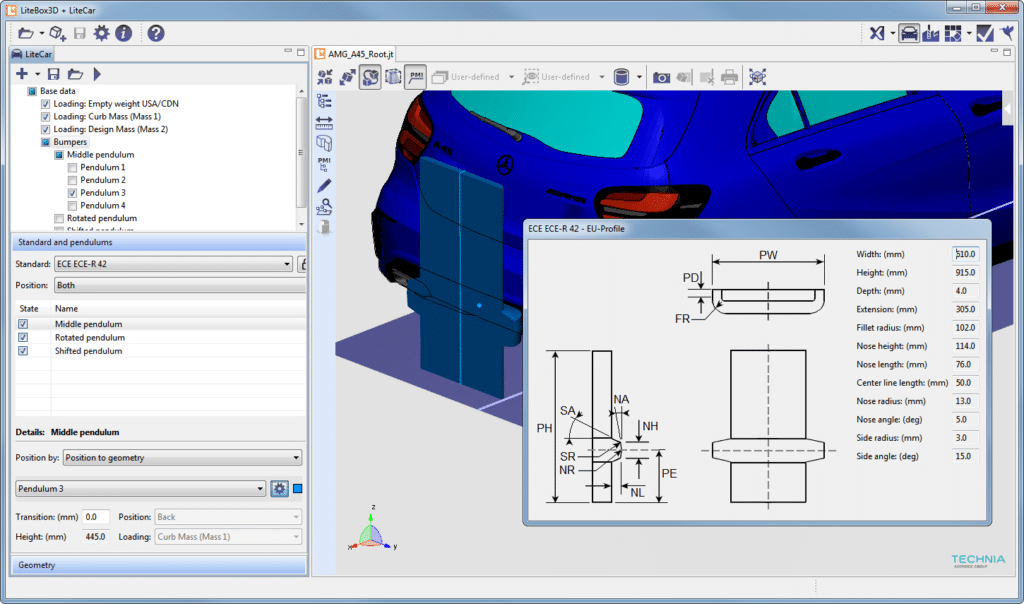This screenshot has height=604, width=1024.
Task: Click the cylinder render style icon
Action: [x=622, y=77]
